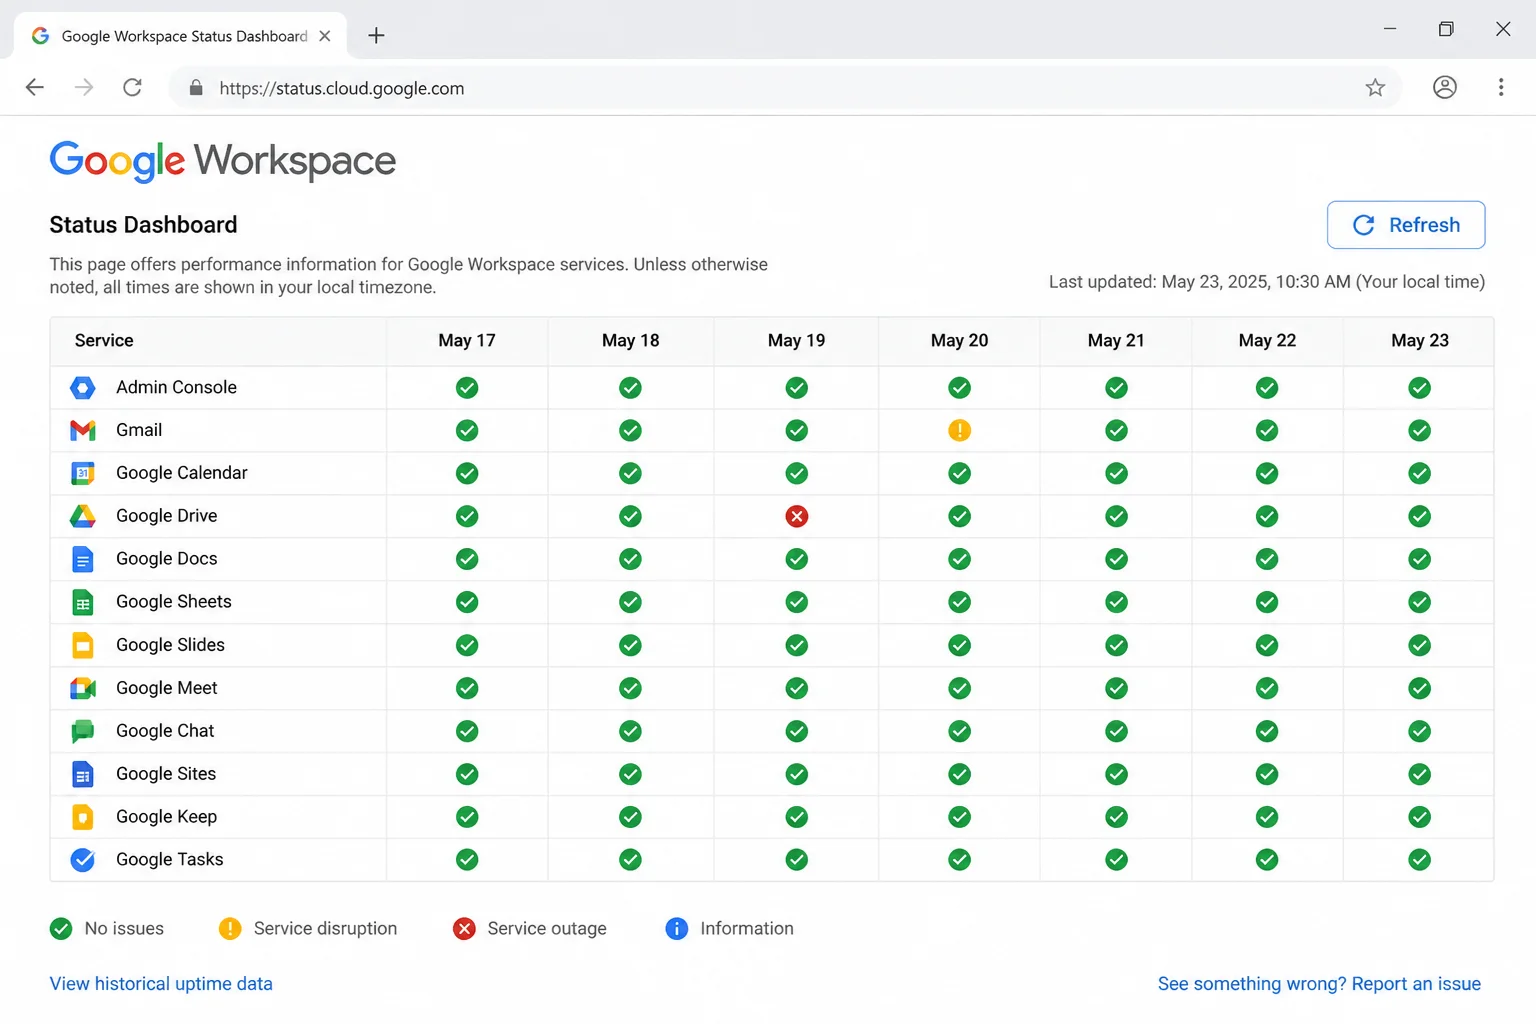Screen dimensions: 1536x1024
Task: Click the Google Tasks service name
Action: coord(170,860)
